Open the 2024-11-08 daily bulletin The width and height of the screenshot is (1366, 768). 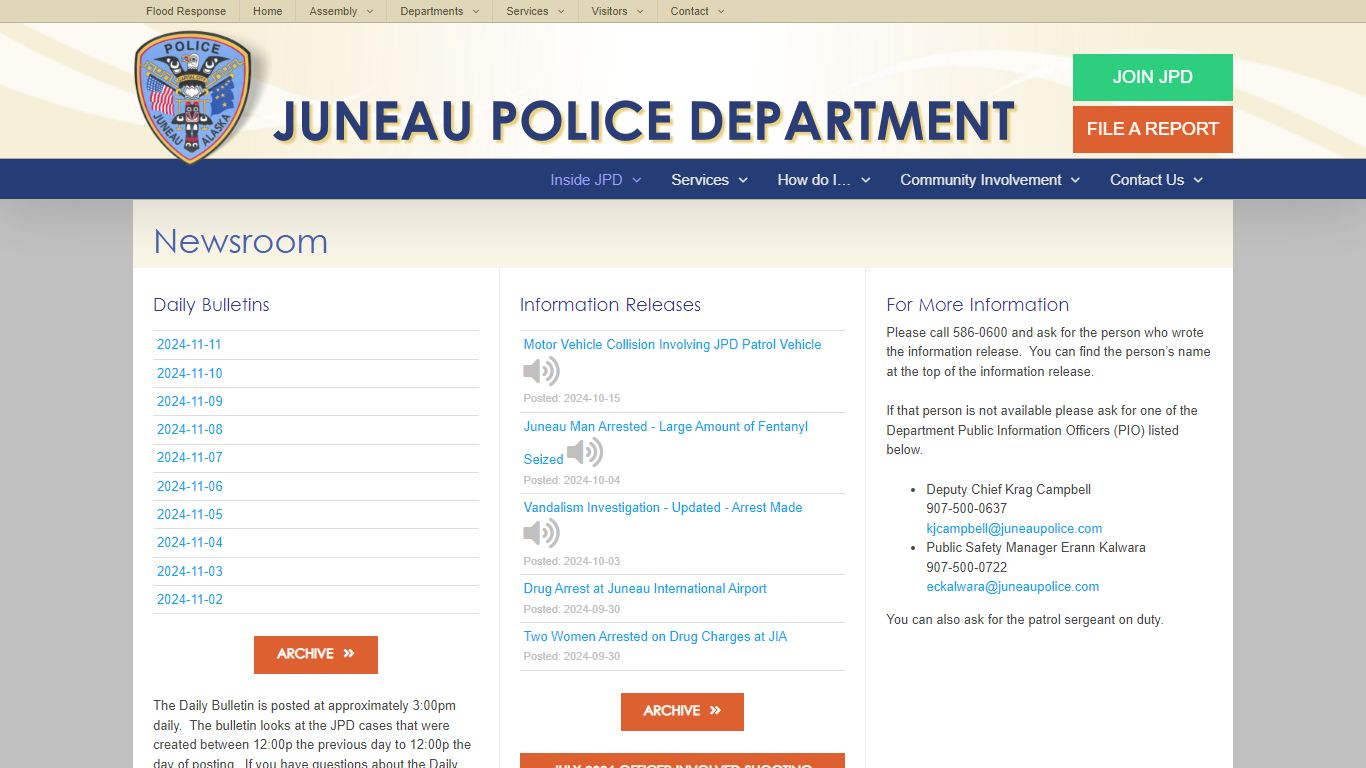[189, 429]
